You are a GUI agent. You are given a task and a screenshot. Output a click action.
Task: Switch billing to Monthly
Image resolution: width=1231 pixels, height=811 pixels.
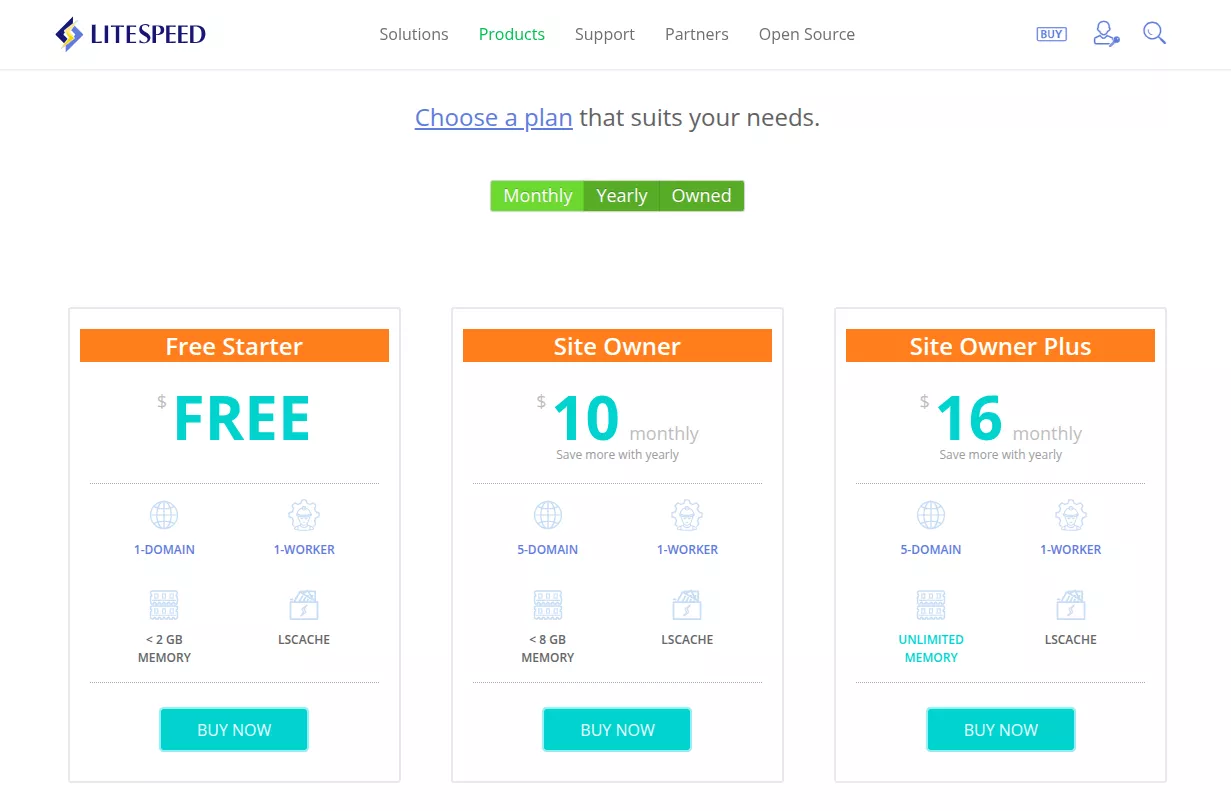(537, 195)
